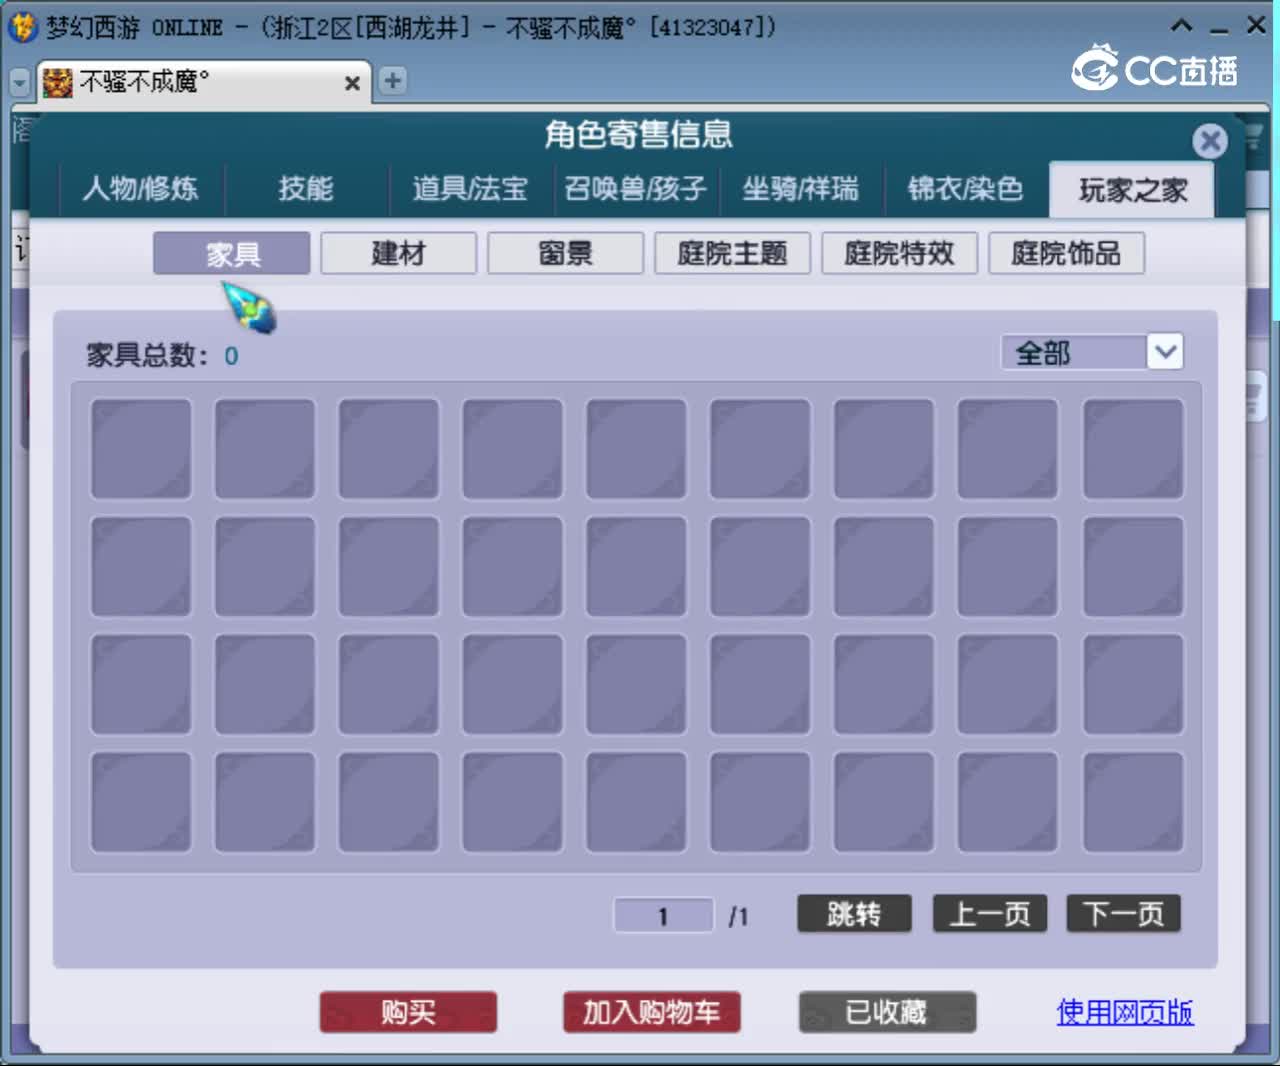Open the 使用网页版 link

(x=1125, y=1012)
